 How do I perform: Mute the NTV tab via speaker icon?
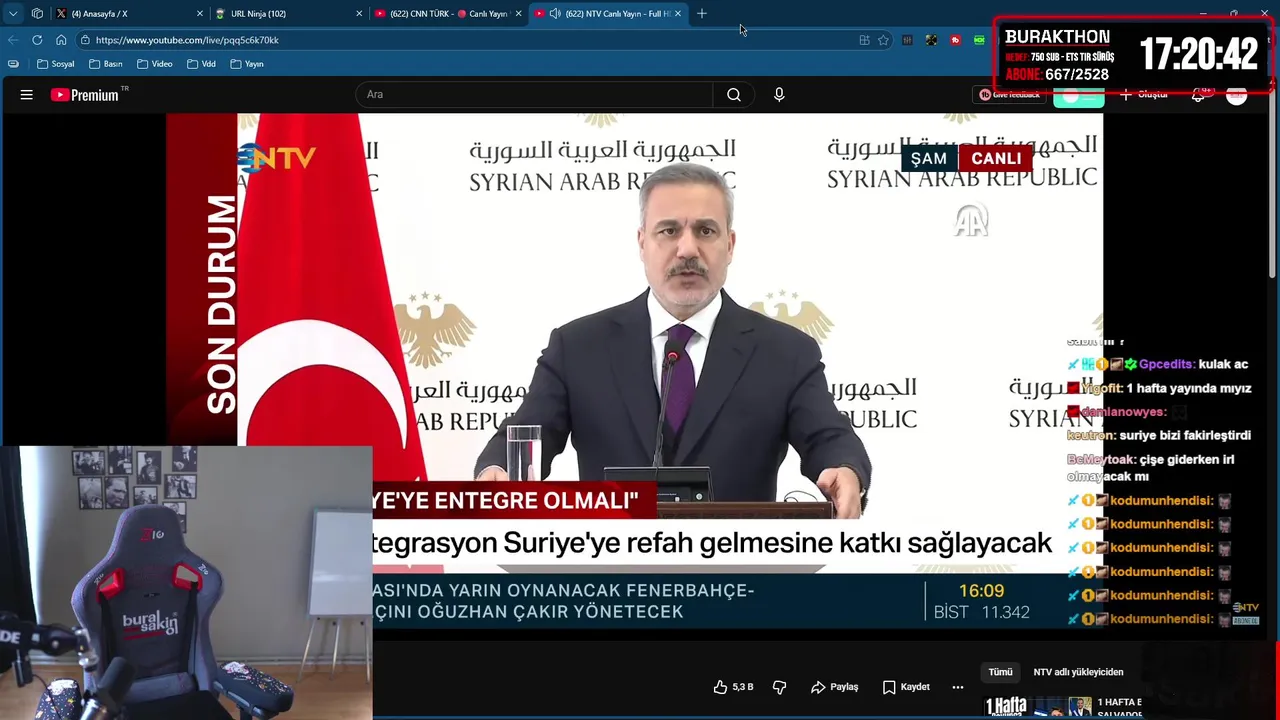[x=555, y=14]
